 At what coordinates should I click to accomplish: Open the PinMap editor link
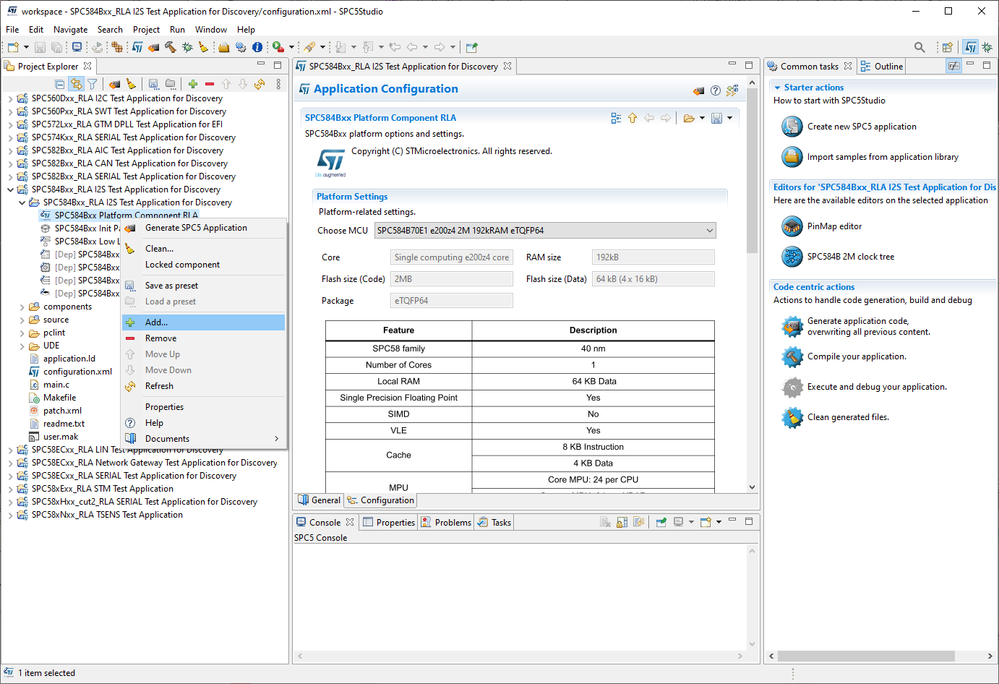pyautogui.click(x=834, y=227)
